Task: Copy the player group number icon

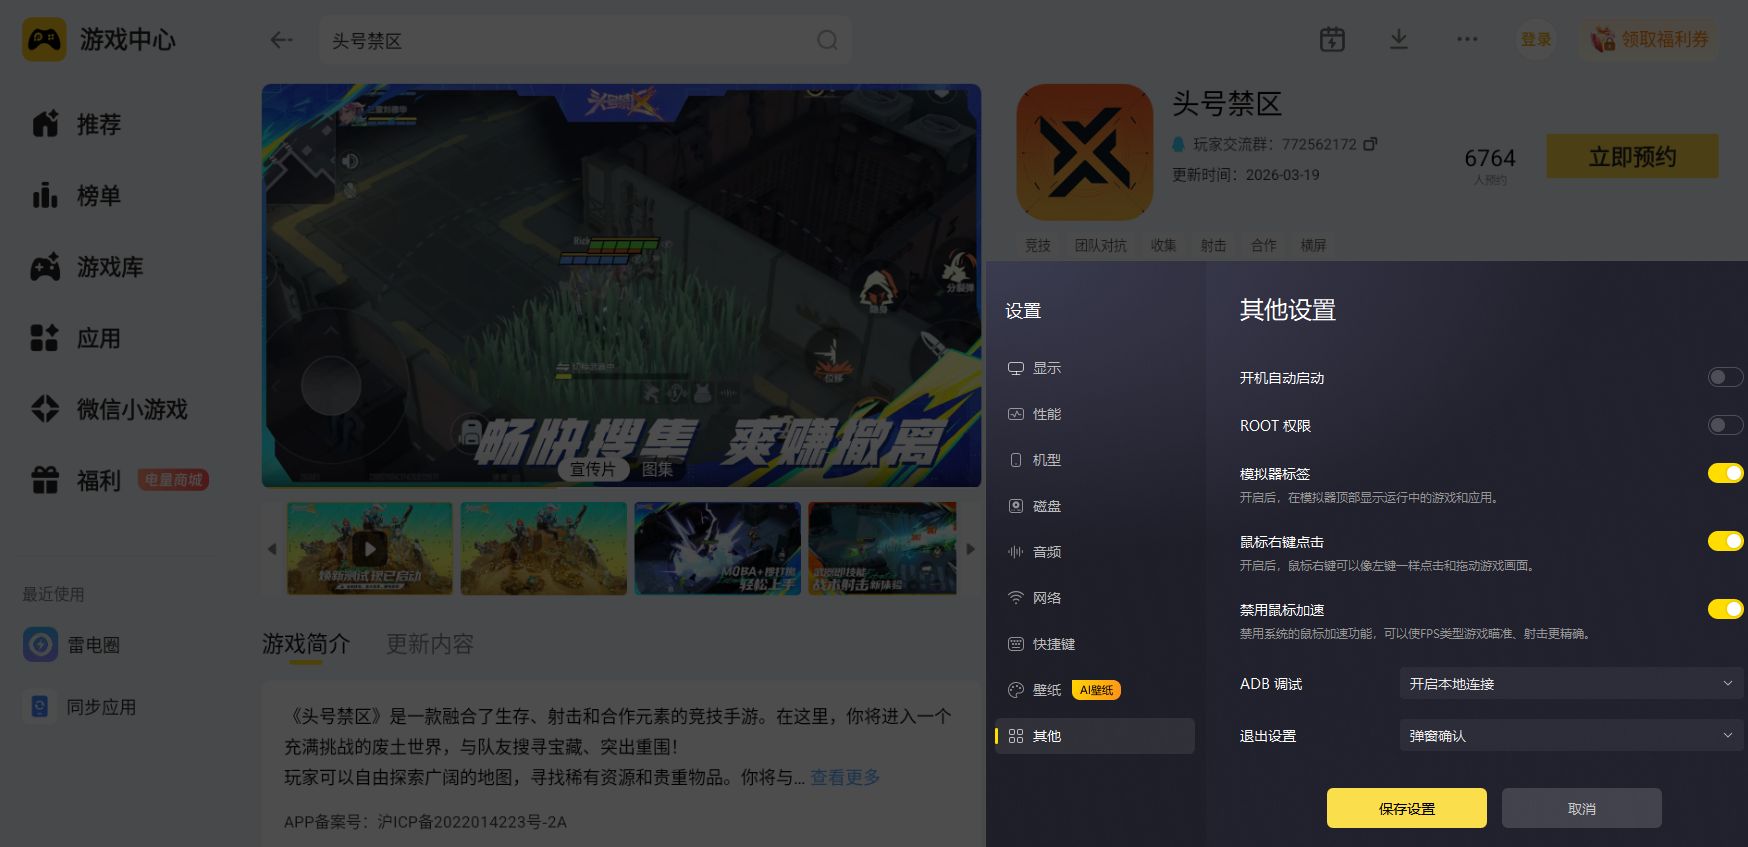Action: (x=1370, y=144)
